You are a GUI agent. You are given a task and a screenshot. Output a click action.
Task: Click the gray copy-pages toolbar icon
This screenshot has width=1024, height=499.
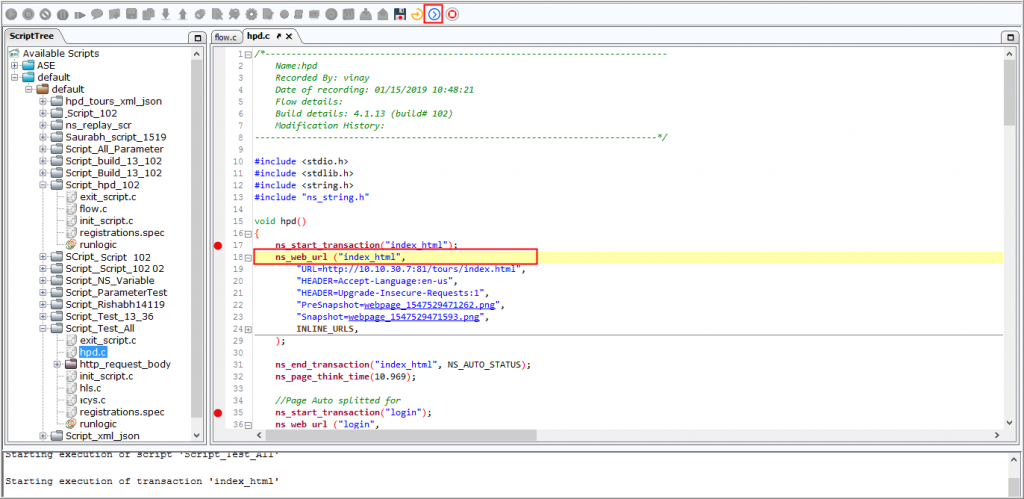149,14
